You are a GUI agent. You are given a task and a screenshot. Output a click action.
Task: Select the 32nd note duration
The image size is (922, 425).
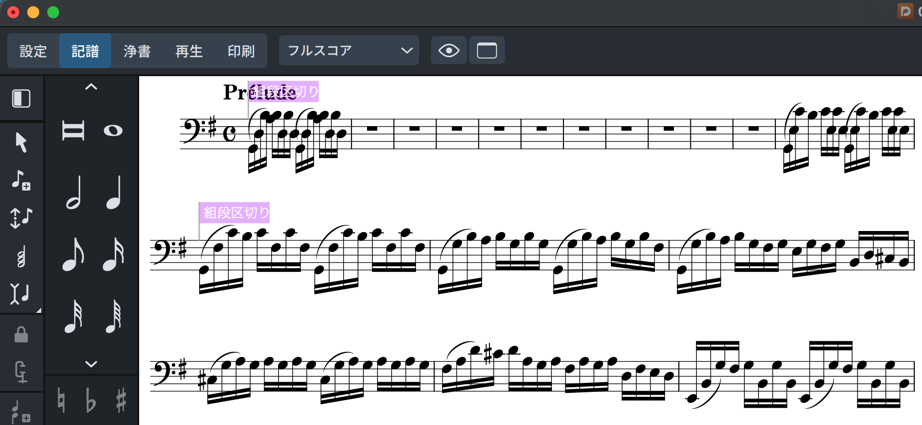point(73,317)
